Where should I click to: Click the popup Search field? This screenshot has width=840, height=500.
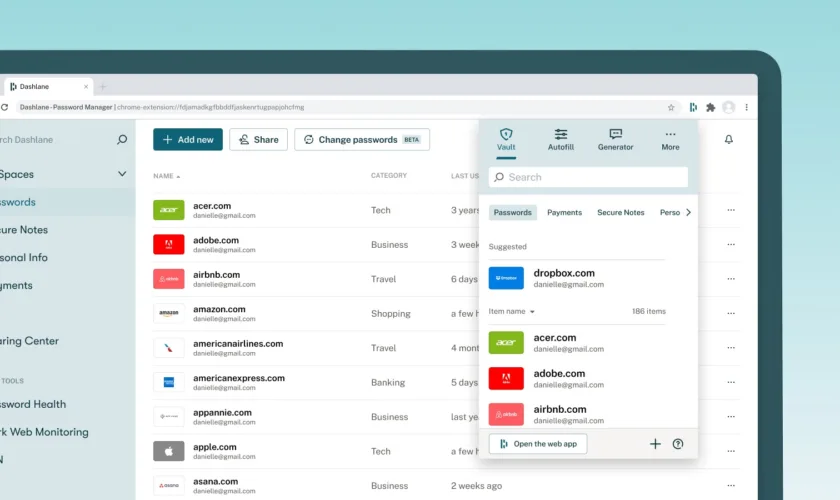point(588,177)
